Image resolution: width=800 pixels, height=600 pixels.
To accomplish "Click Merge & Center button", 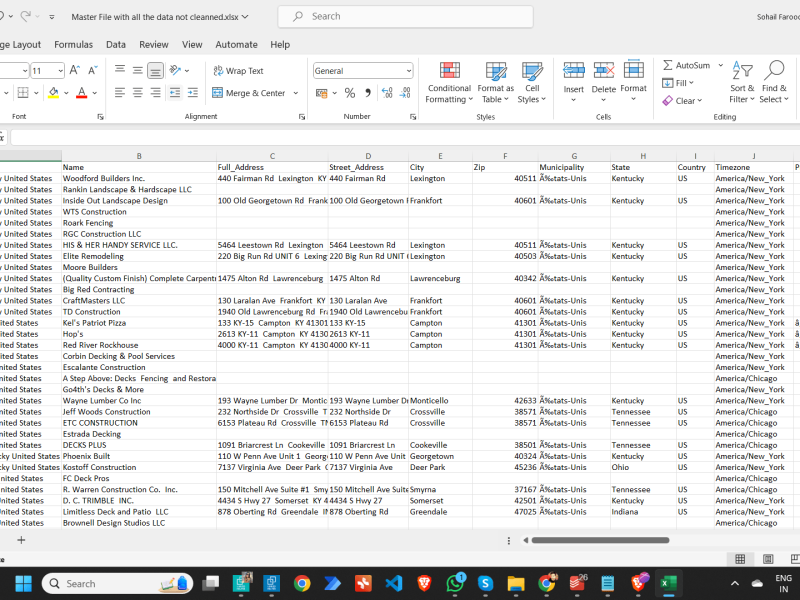I will pos(248,93).
